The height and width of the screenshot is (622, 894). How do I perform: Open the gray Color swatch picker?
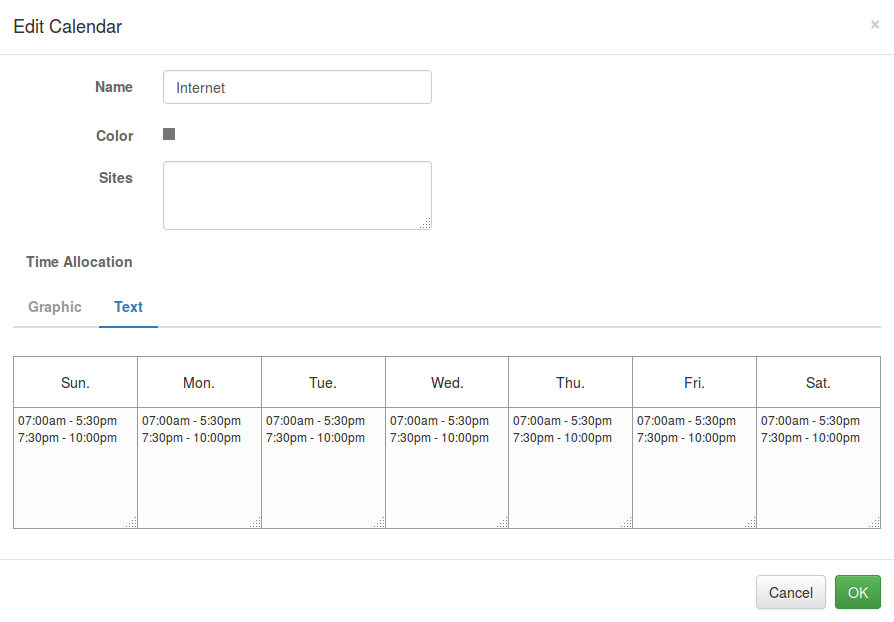(169, 134)
